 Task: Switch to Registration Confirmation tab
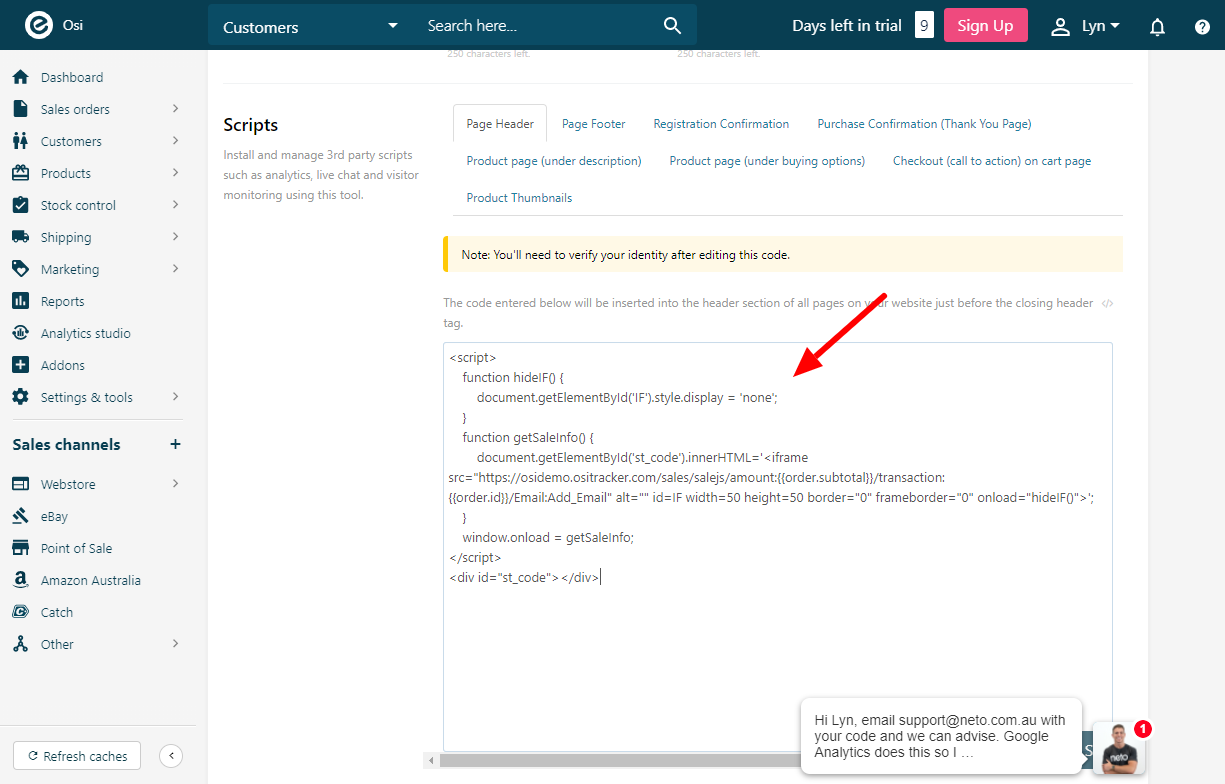click(x=721, y=124)
